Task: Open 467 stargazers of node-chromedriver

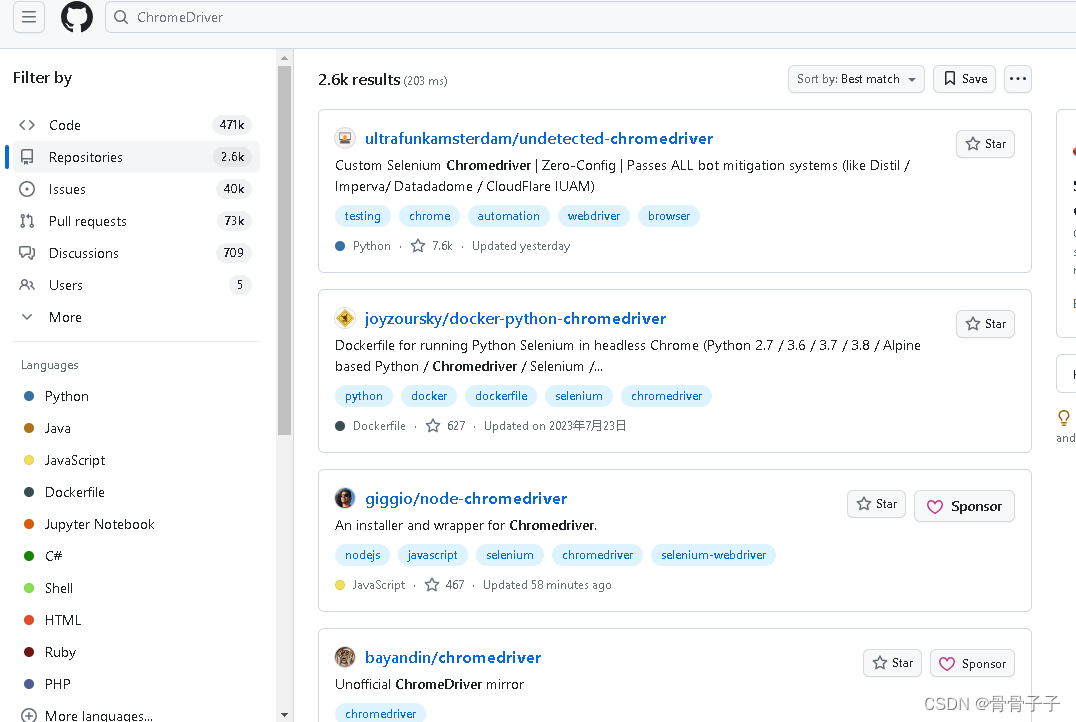Action: [x=445, y=585]
